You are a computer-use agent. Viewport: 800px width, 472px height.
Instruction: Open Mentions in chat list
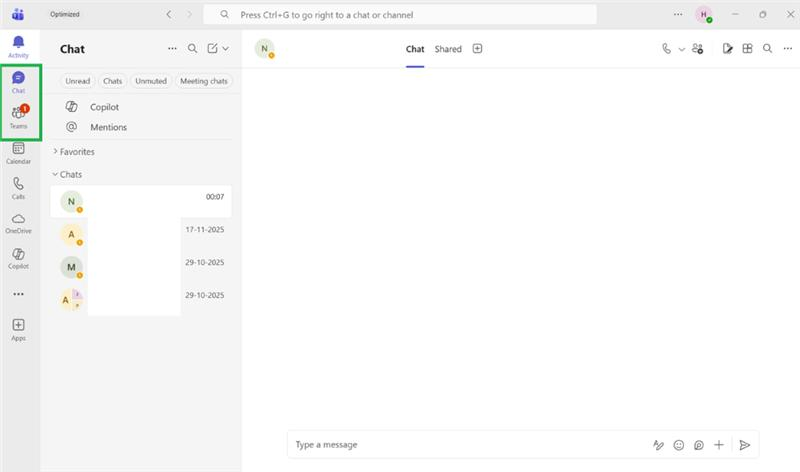tap(141, 127)
